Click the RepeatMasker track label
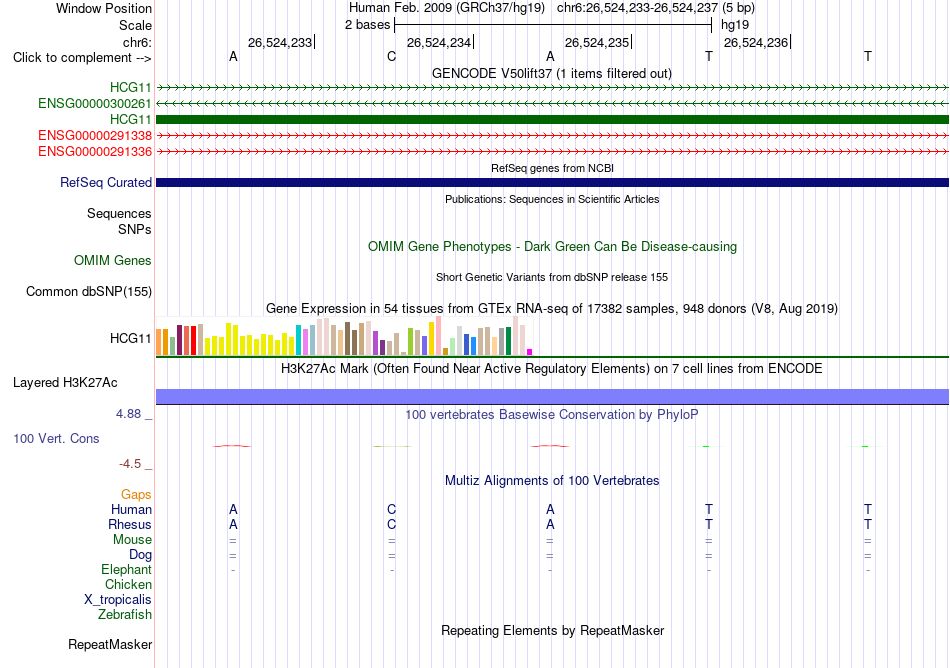The width and height of the screenshot is (950, 668). click(110, 644)
